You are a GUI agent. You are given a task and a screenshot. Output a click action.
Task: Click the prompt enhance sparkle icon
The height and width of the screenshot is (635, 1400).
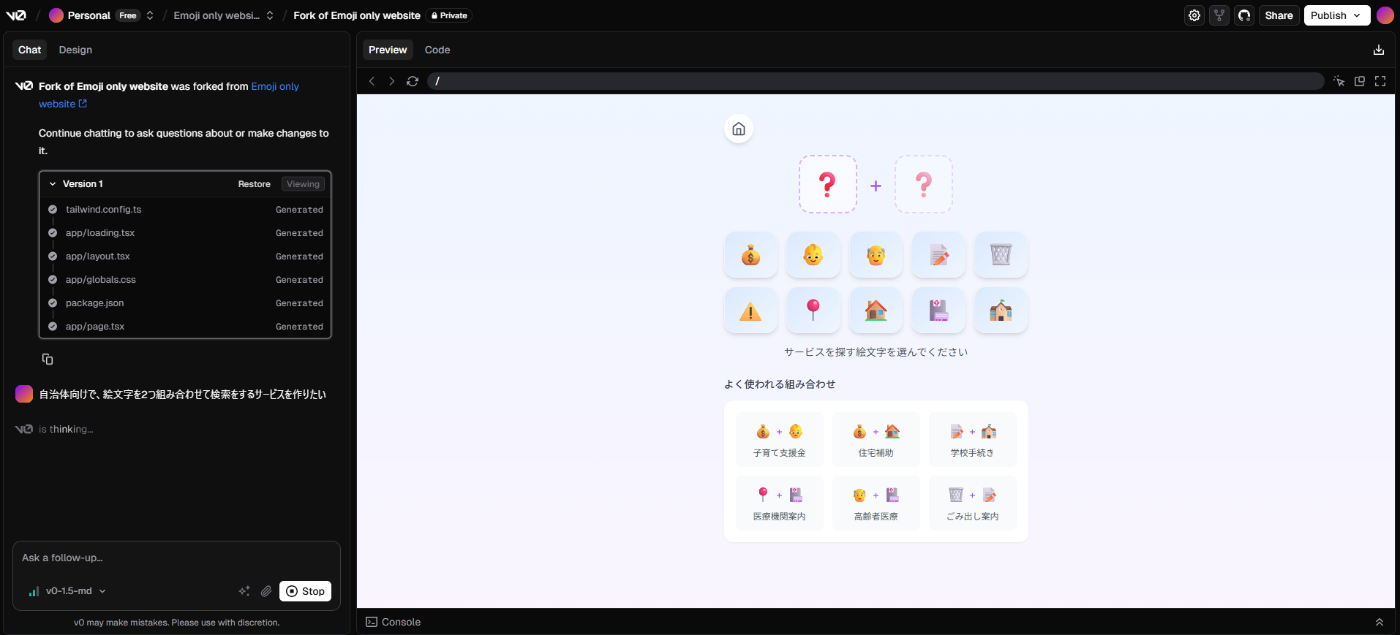click(x=244, y=591)
